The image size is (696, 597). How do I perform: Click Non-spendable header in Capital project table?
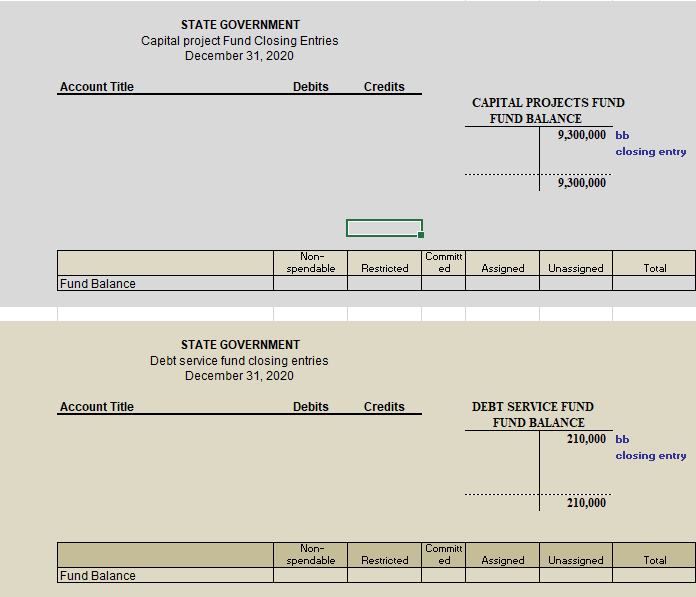[x=311, y=263]
